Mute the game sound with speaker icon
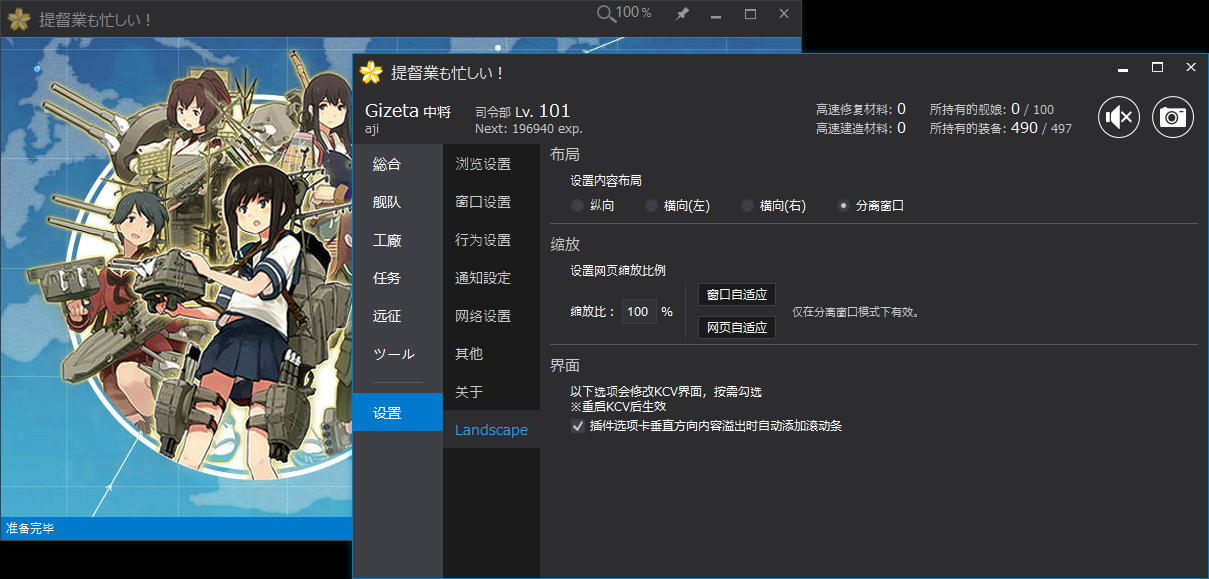 click(x=1119, y=117)
